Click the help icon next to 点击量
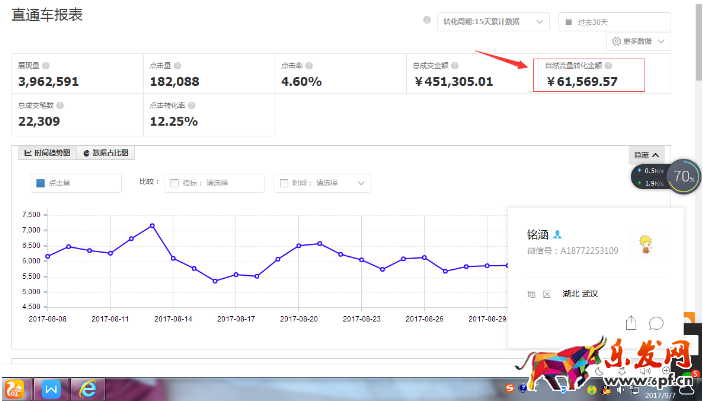Viewport: 703px width, 401px height. click(x=179, y=65)
